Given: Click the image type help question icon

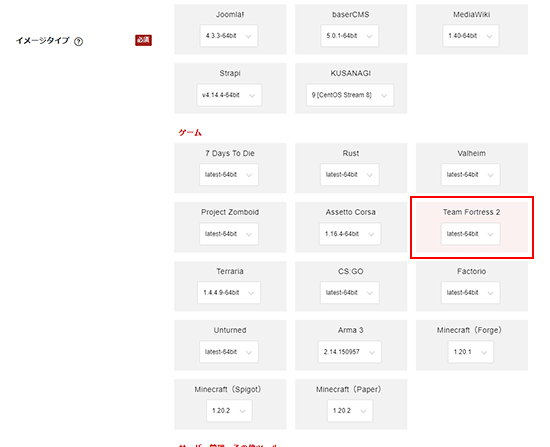Looking at the screenshot, I should (79, 42).
